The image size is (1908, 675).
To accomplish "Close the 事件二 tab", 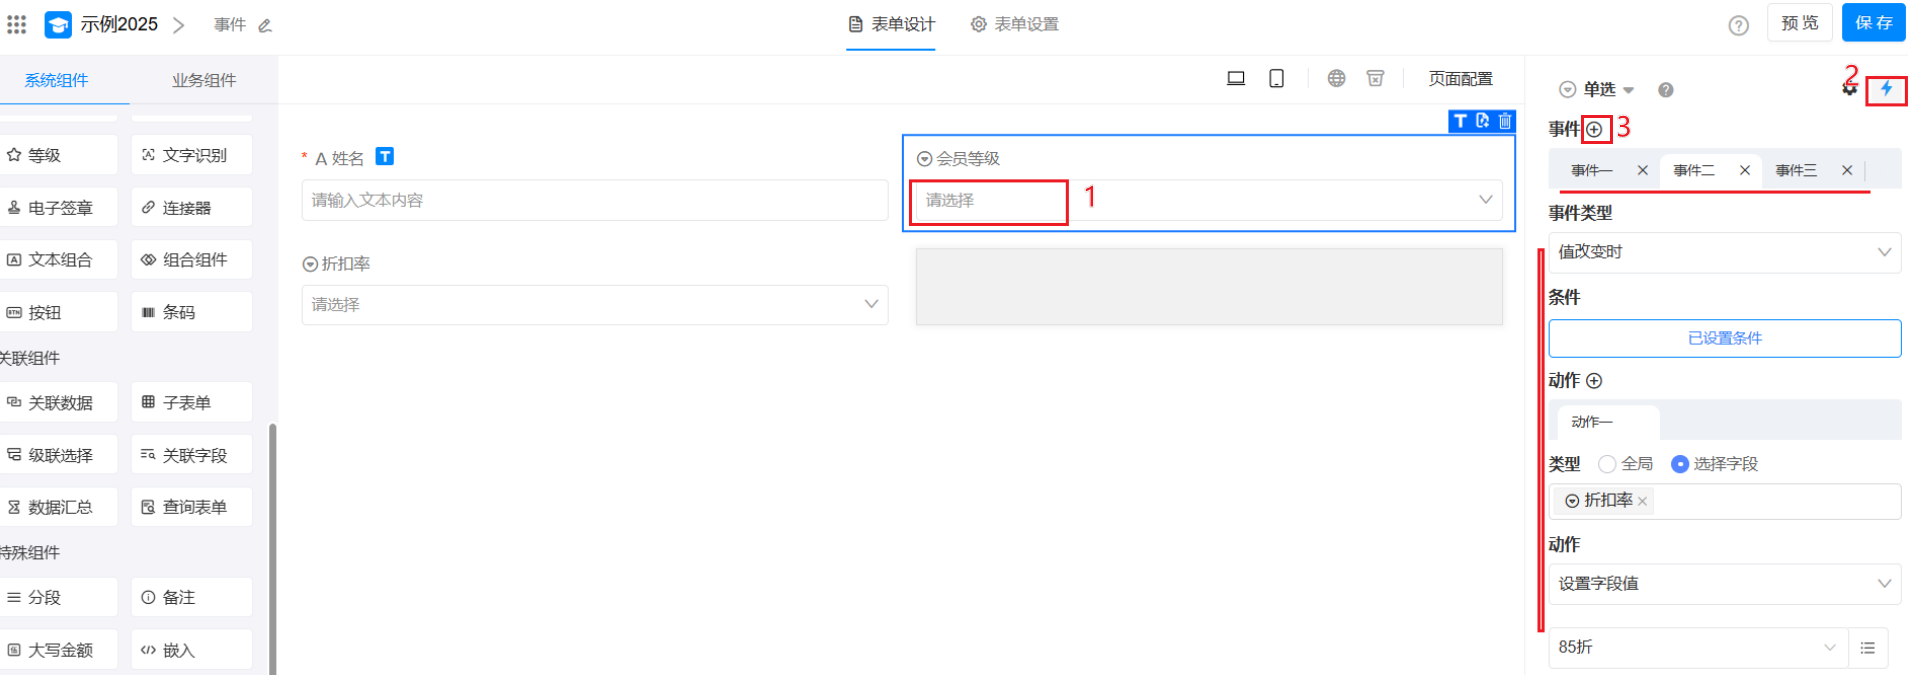I will click(x=1745, y=170).
